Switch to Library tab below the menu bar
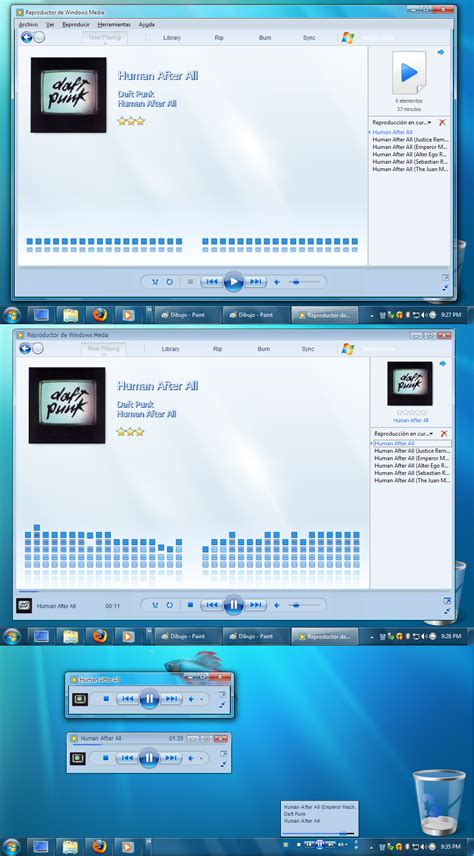This screenshot has height=856, width=474. (x=172, y=38)
